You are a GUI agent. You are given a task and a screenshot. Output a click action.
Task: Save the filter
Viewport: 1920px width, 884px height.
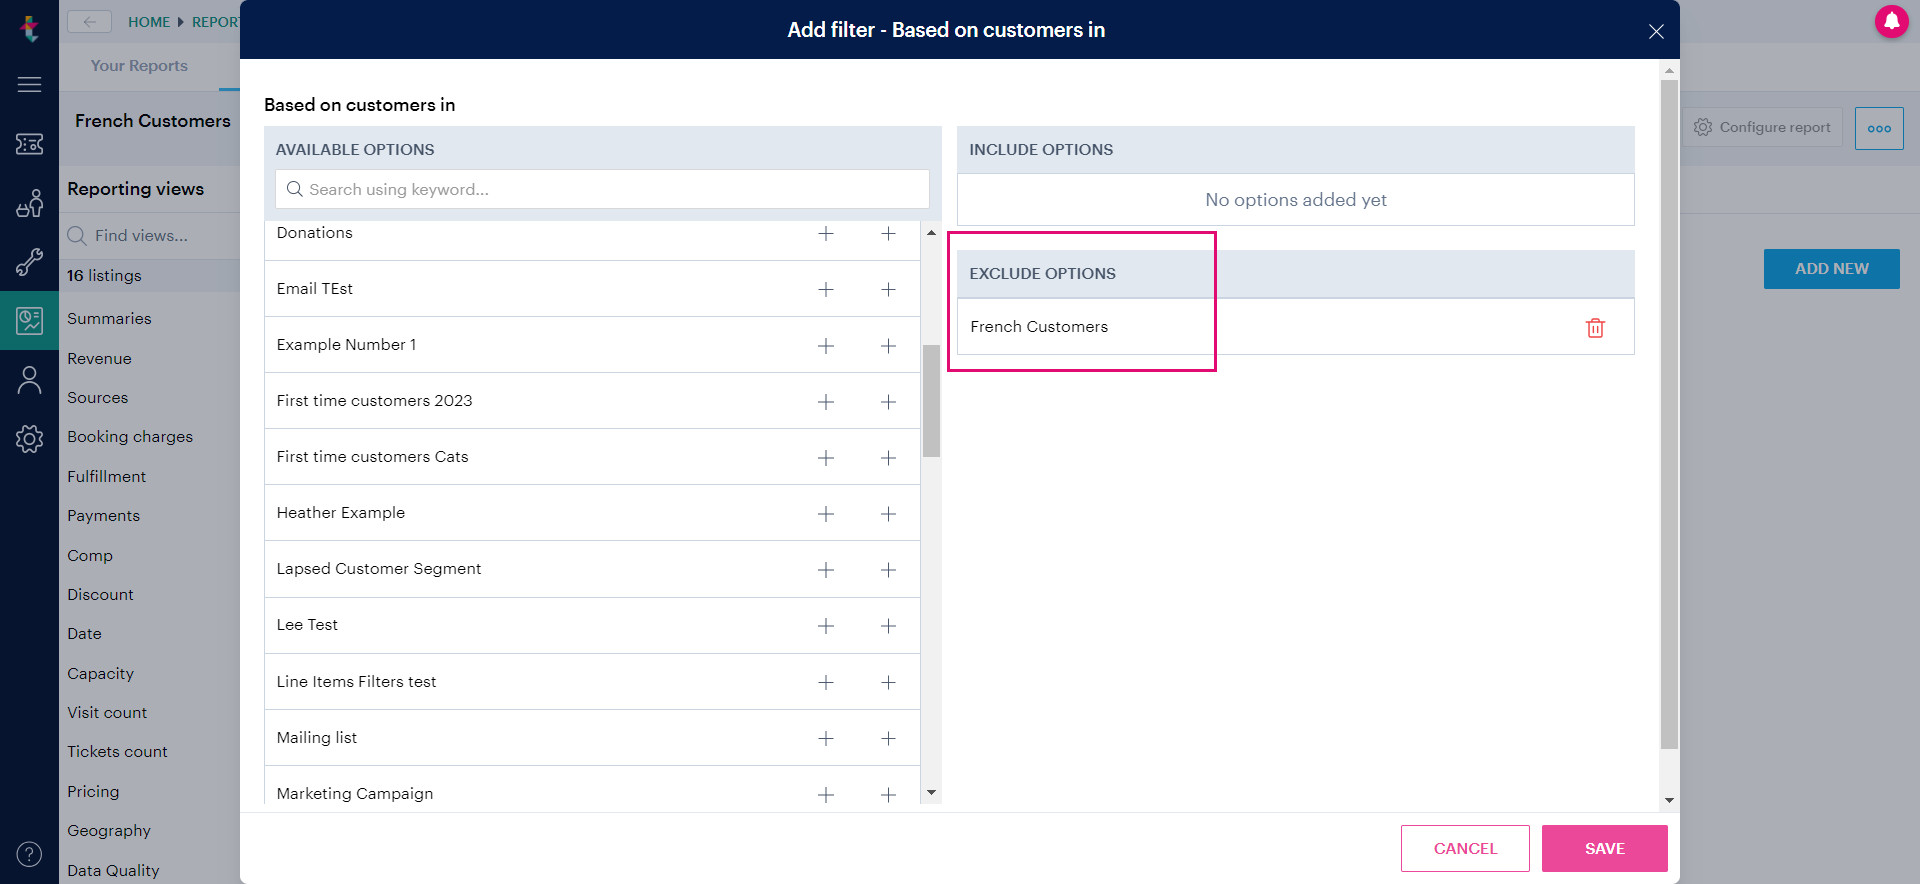(x=1604, y=848)
